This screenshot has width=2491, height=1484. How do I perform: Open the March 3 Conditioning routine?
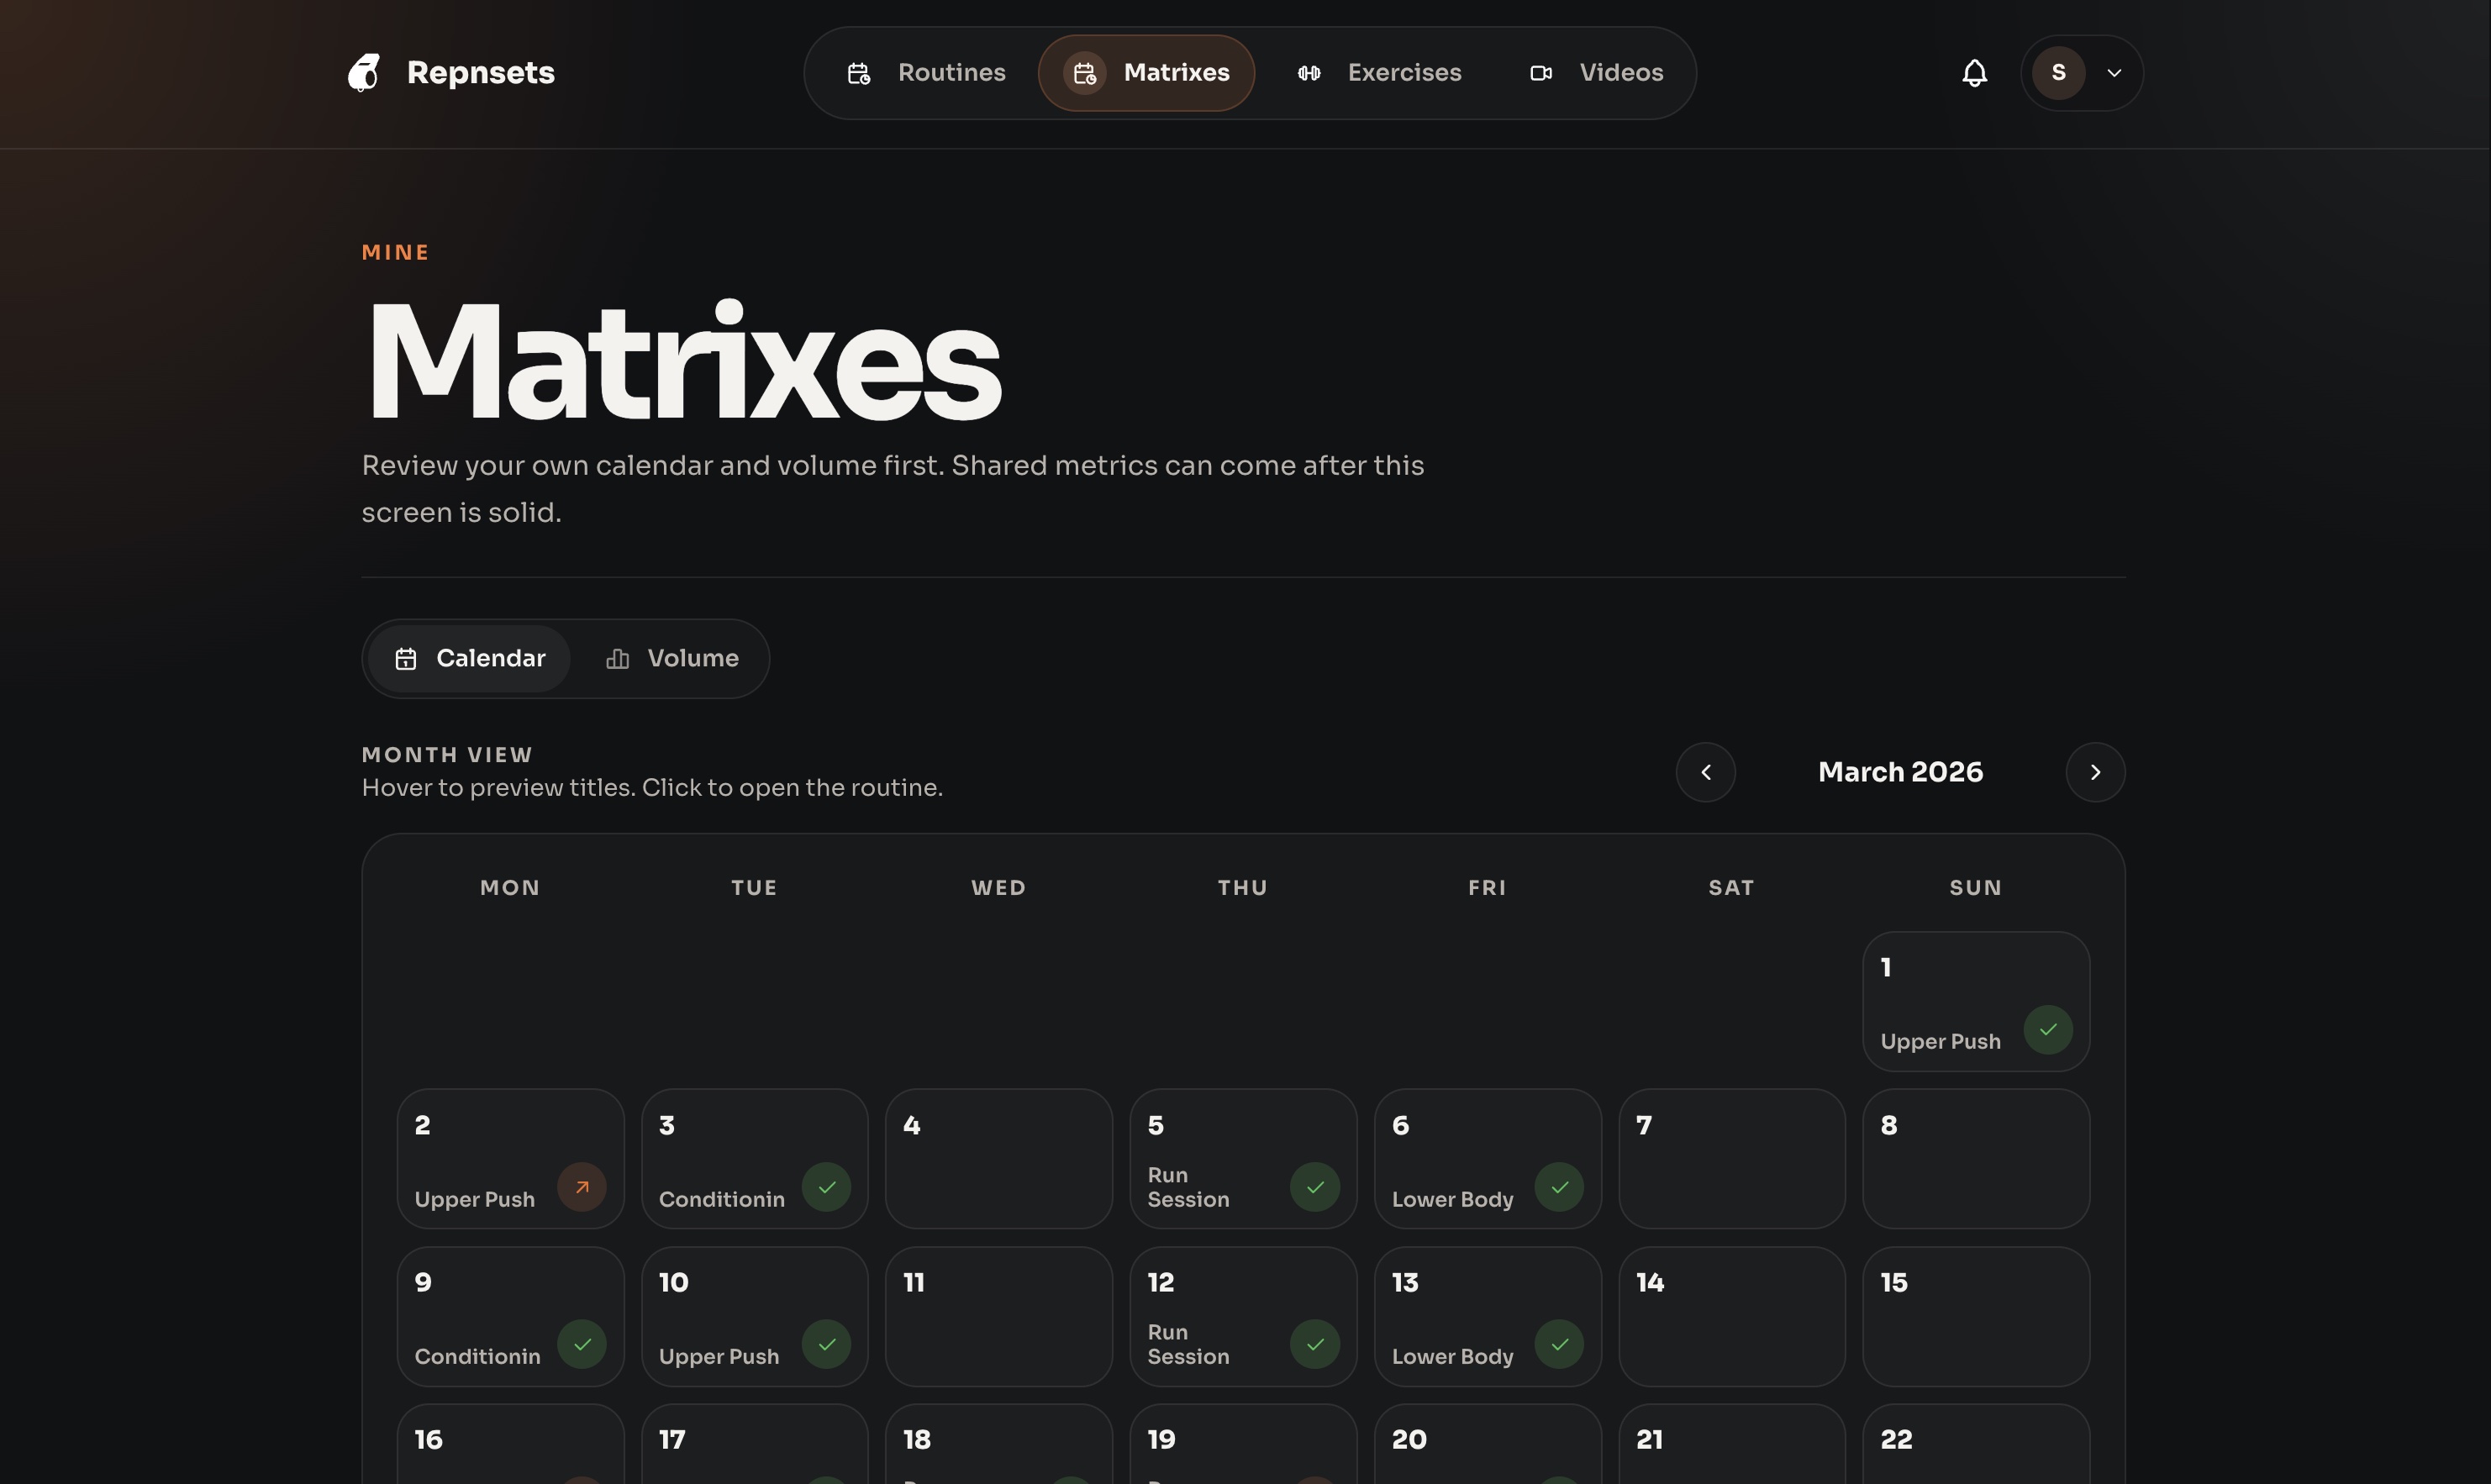point(721,1199)
